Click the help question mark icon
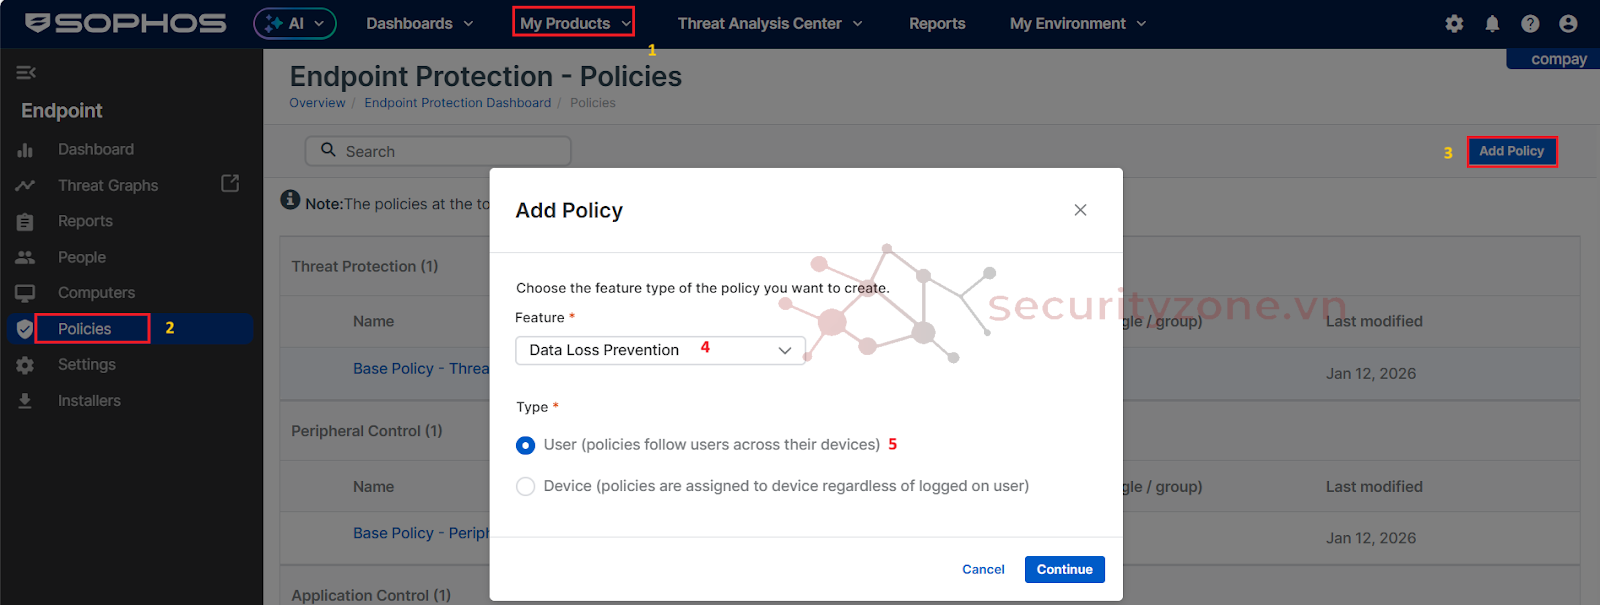 tap(1530, 23)
